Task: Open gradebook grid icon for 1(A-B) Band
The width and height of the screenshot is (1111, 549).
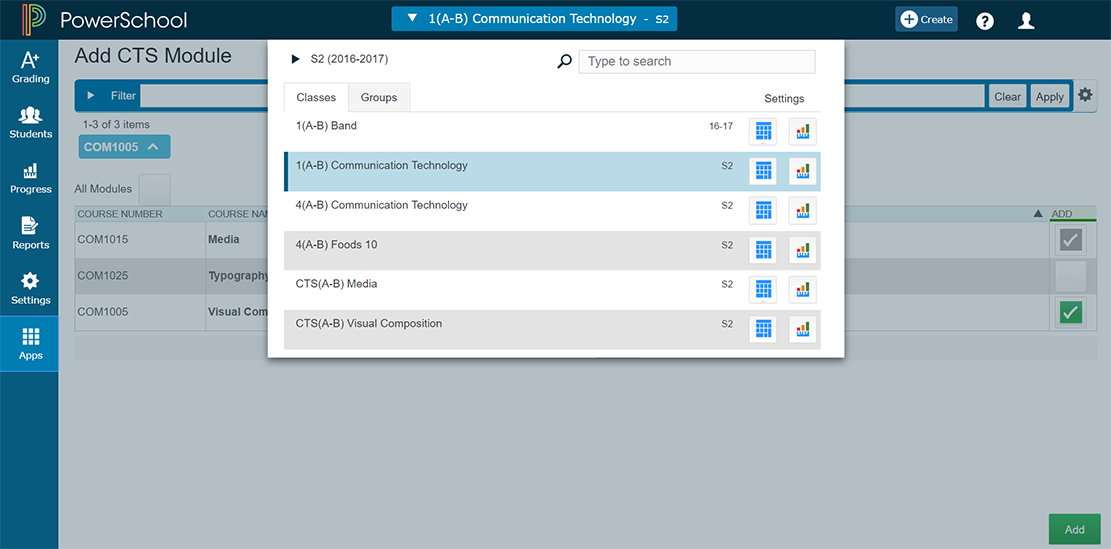Action: point(763,131)
